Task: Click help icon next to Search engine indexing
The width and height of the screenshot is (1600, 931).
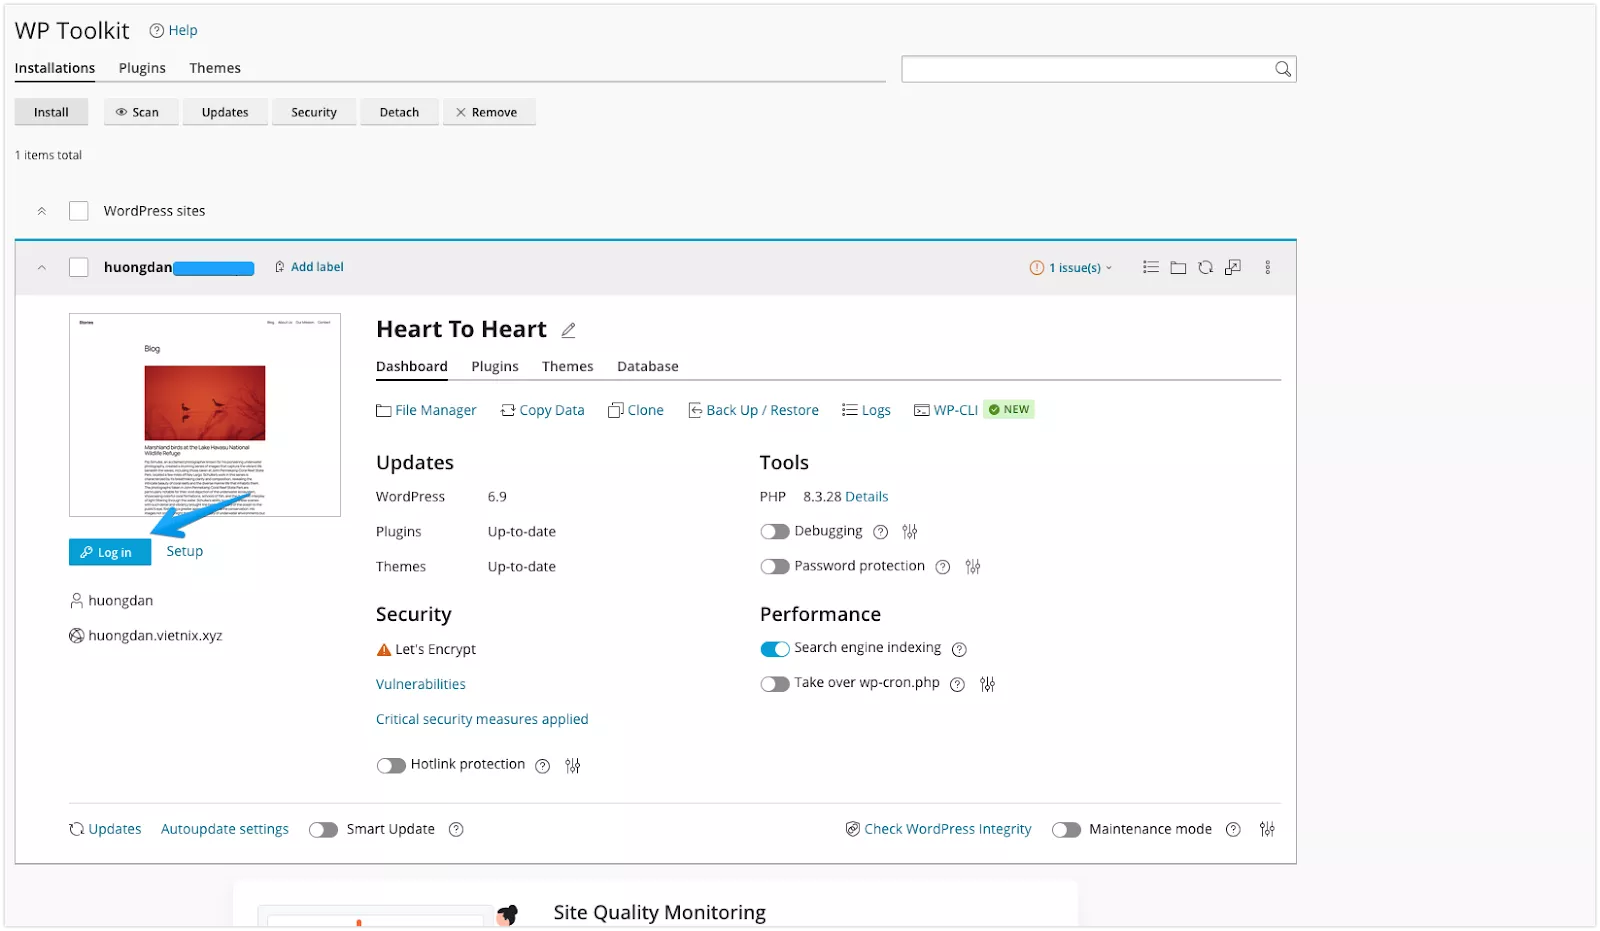Action: click(x=959, y=649)
